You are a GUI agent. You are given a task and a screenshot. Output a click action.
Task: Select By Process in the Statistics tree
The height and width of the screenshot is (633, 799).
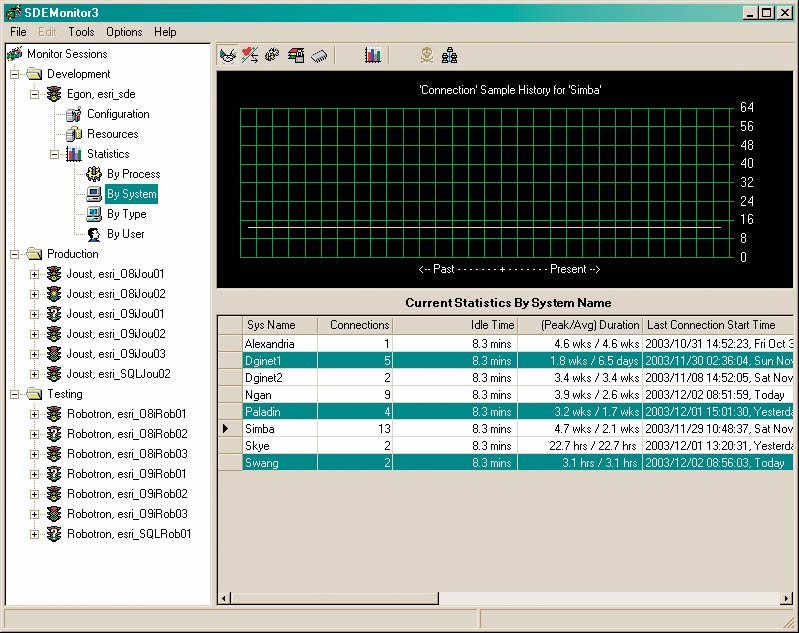pos(133,174)
